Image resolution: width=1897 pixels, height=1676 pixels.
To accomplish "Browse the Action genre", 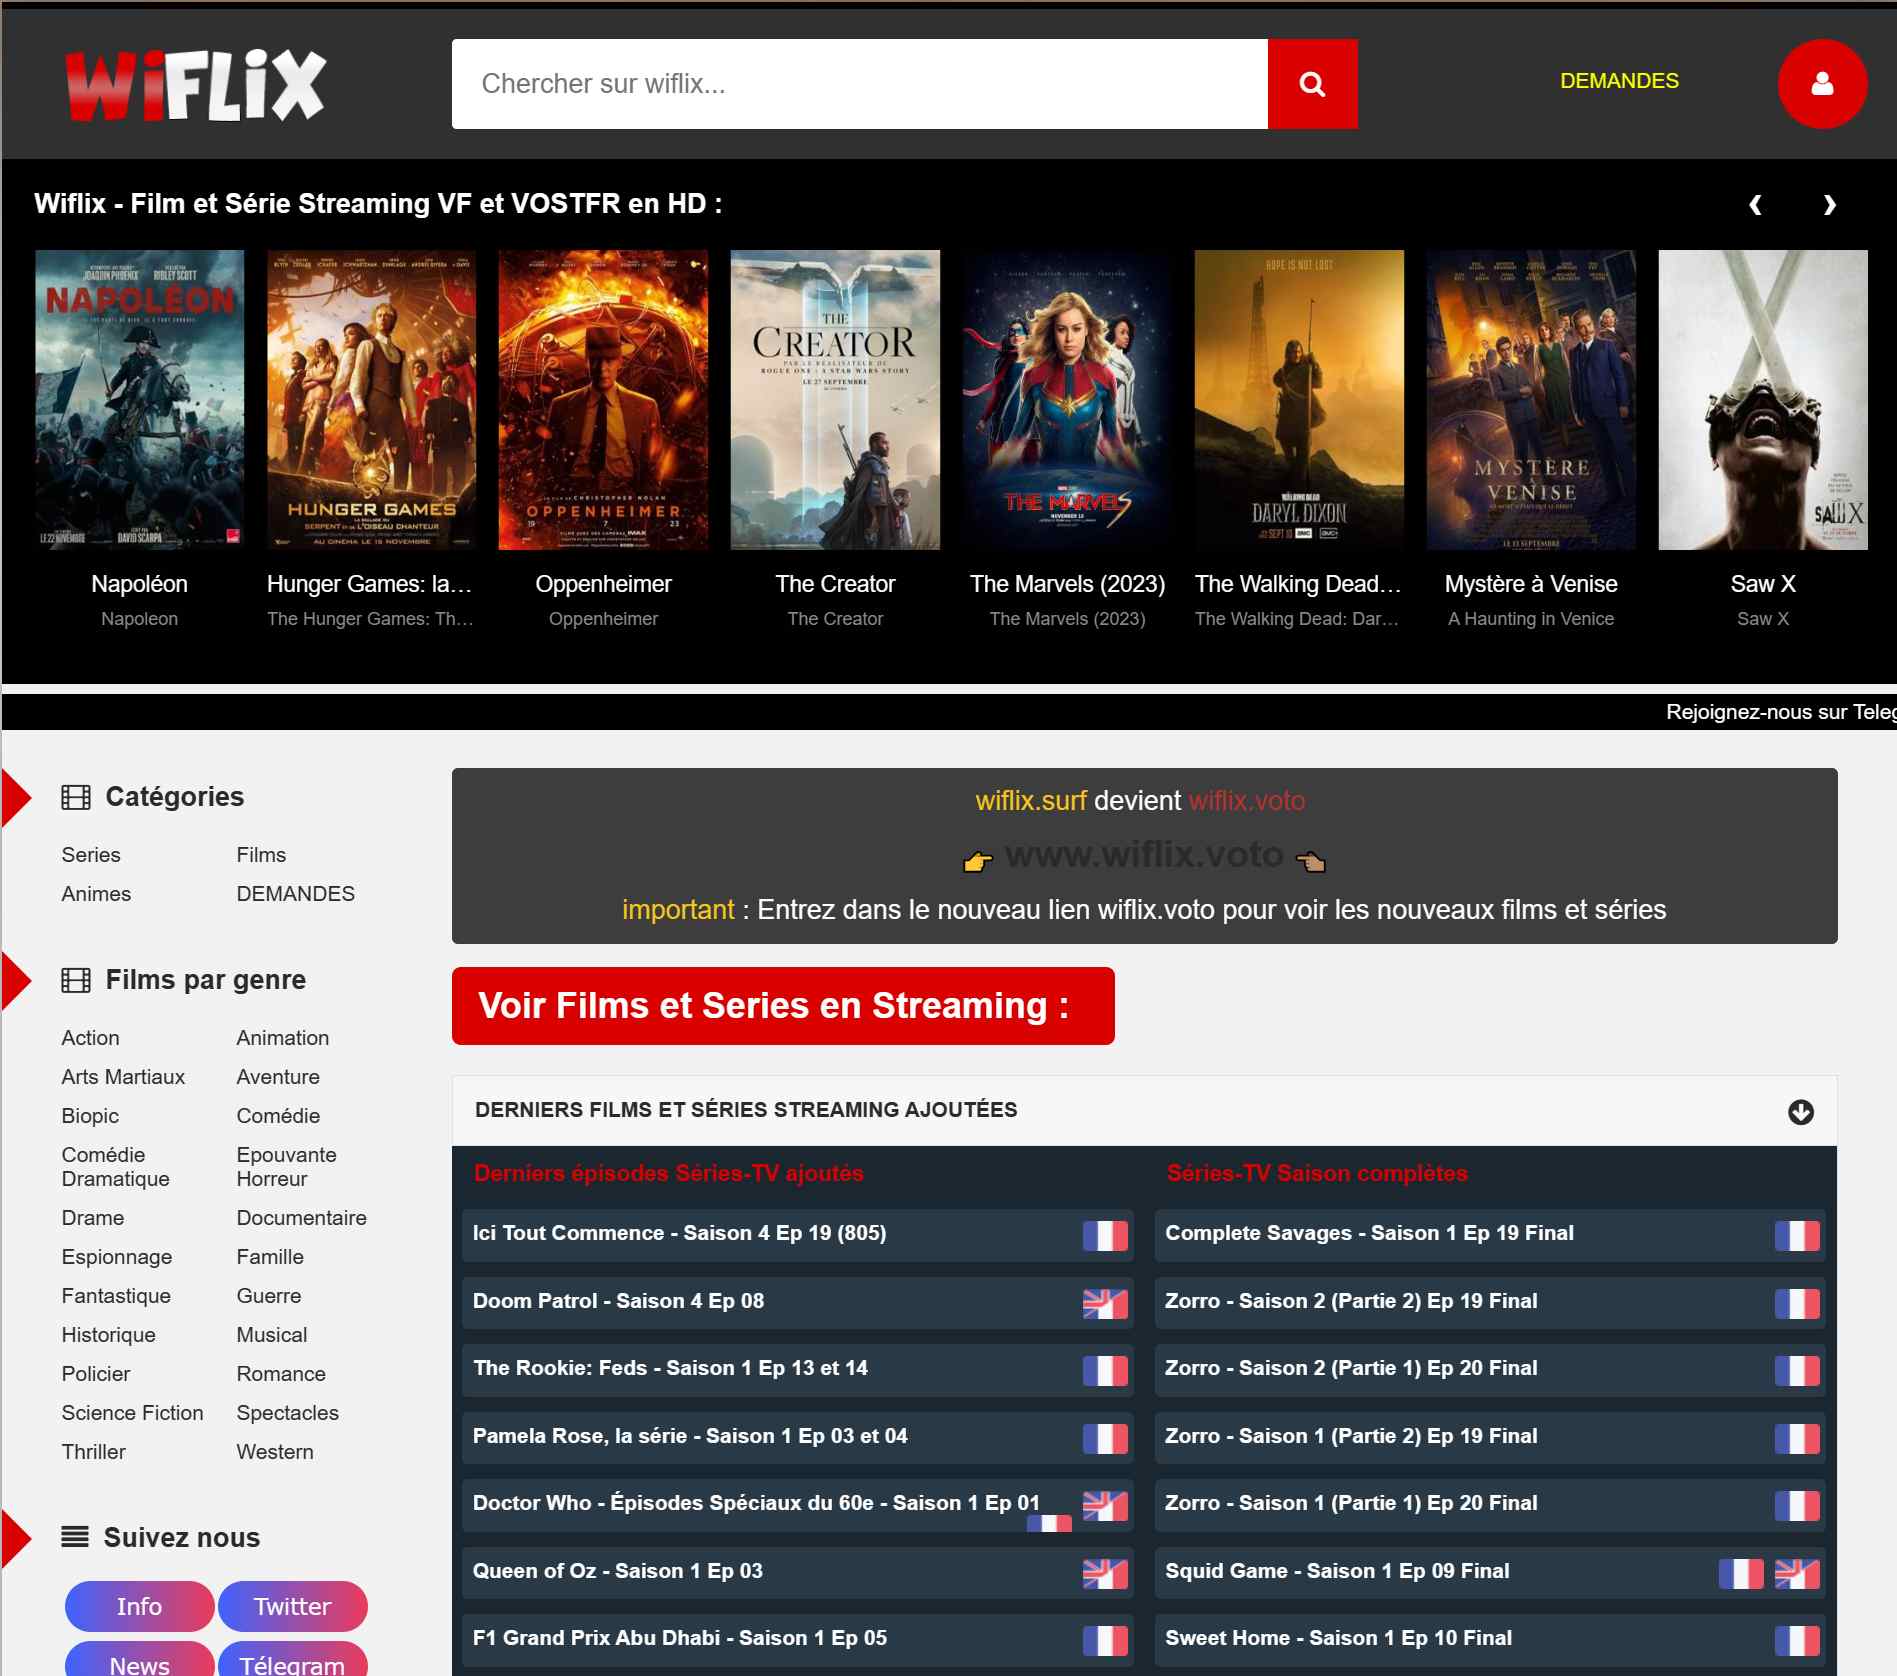I will coord(90,1038).
